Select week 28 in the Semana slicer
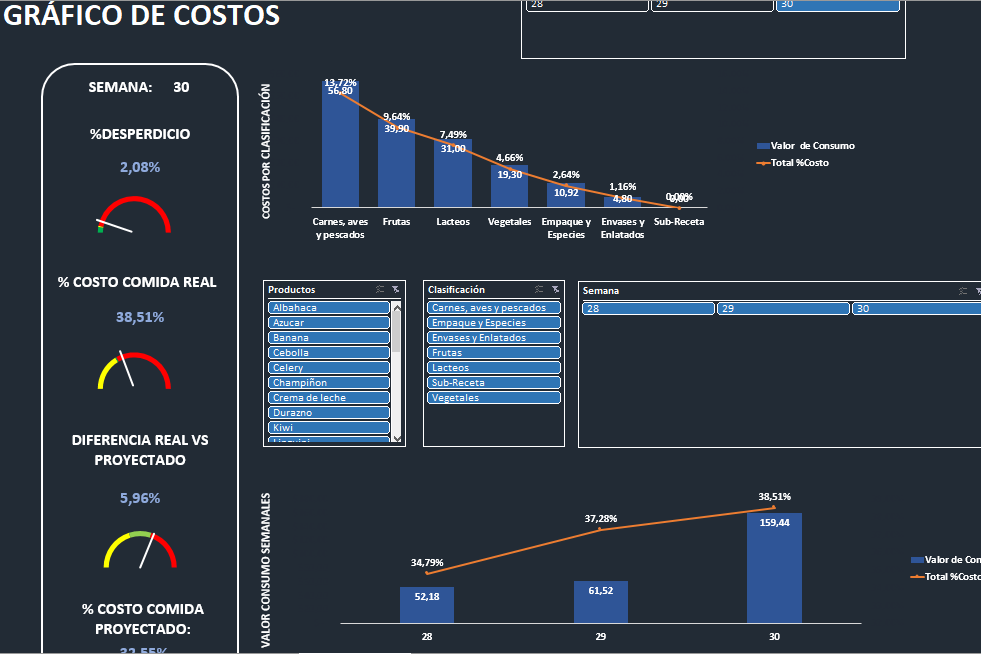The width and height of the screenshot is (981, 654). point(648,309)
